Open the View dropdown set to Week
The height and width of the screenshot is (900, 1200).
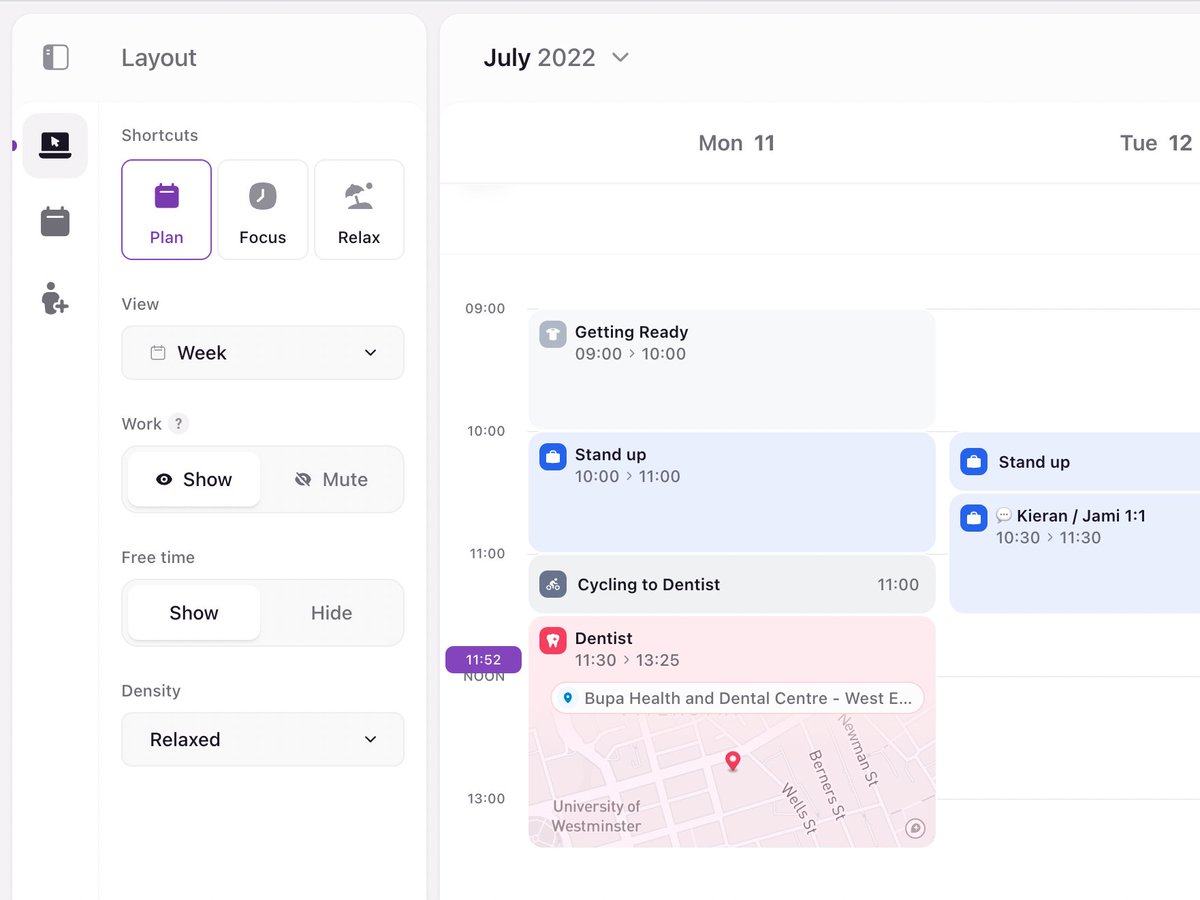tap(262, 352)
